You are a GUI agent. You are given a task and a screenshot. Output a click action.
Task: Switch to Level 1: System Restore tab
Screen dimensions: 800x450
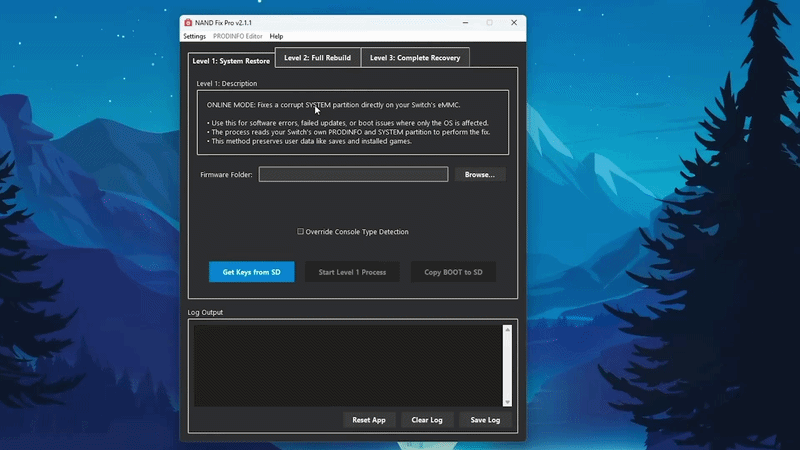click(x=231, y=61)
